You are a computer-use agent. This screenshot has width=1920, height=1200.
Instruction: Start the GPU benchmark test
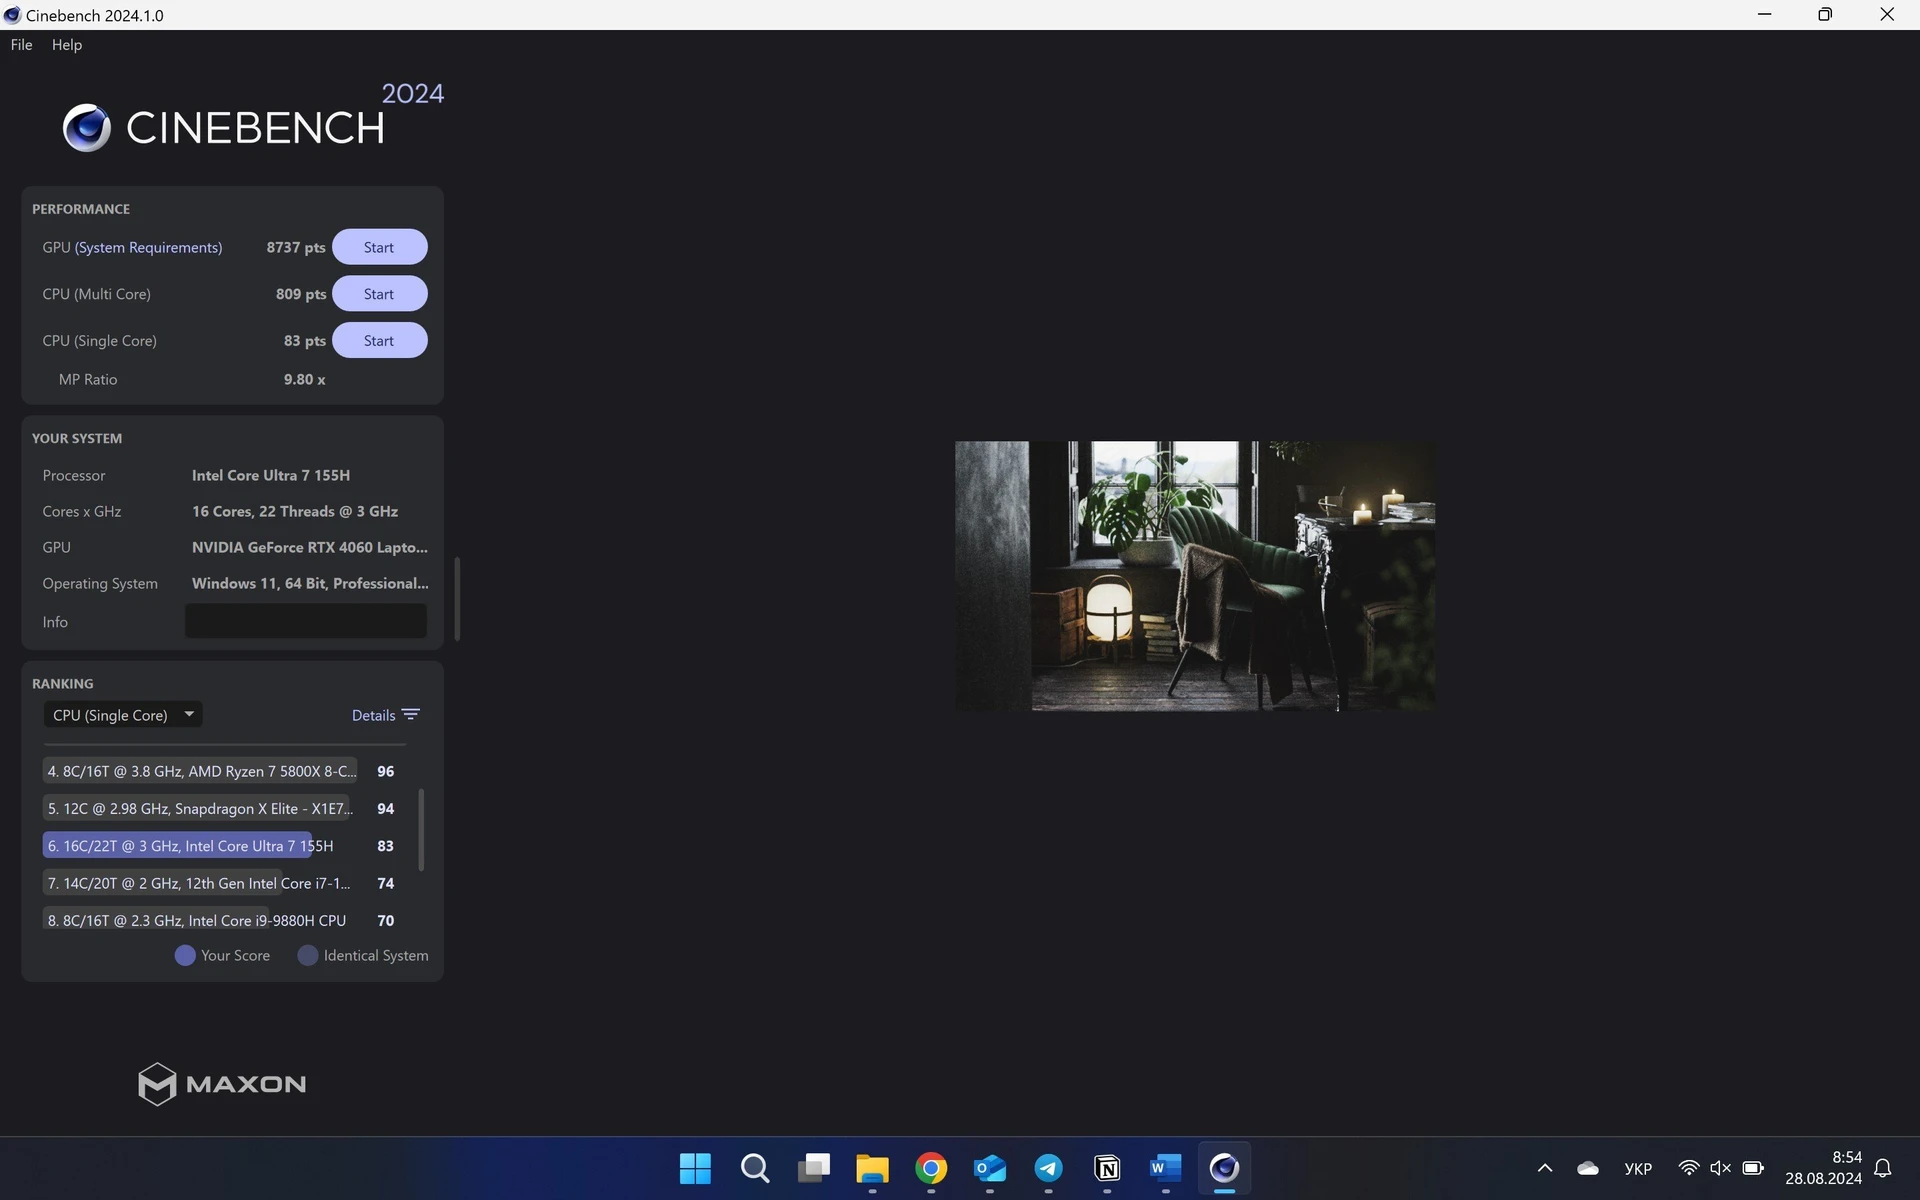coord(379,247)
